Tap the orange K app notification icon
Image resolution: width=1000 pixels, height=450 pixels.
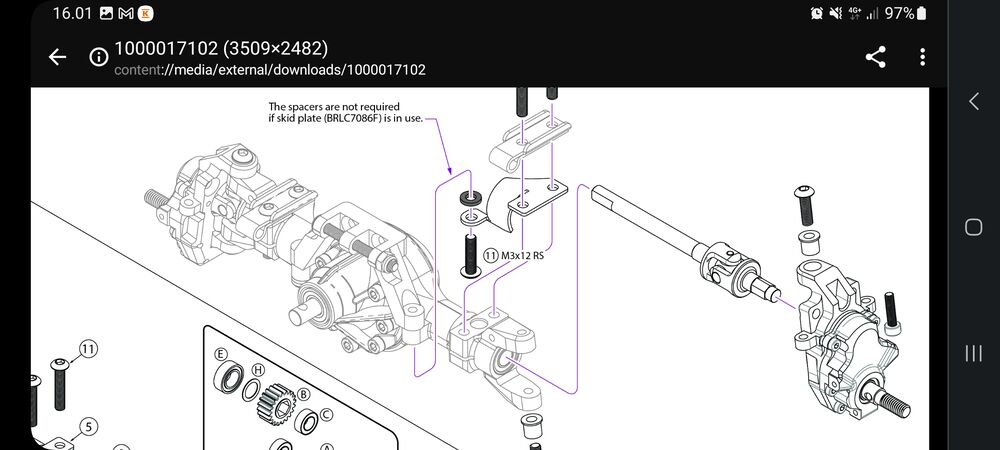146,13
